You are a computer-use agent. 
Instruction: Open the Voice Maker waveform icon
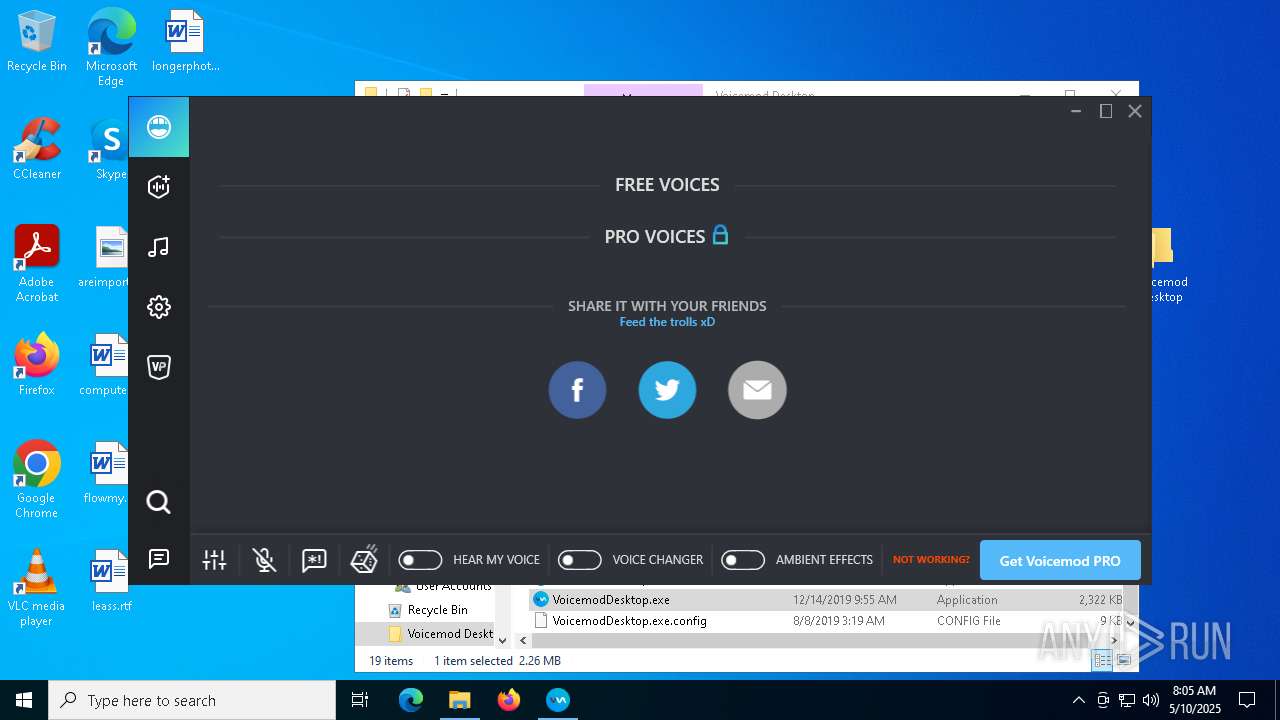point(158,187)
